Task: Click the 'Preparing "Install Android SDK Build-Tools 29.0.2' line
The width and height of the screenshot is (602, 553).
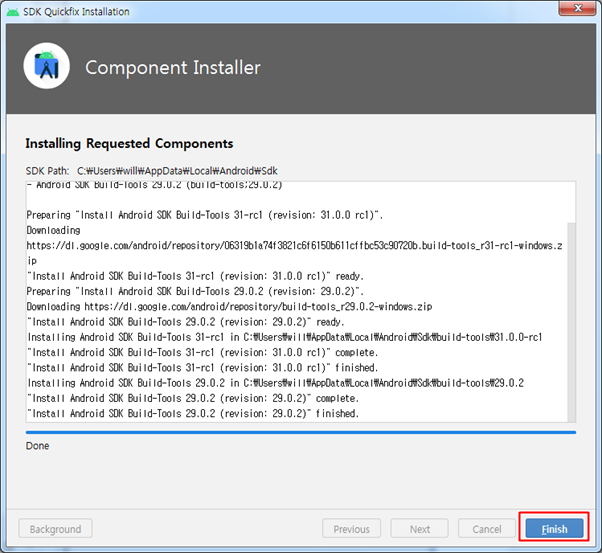Action: pyautogui.click(x=195, y=291)
